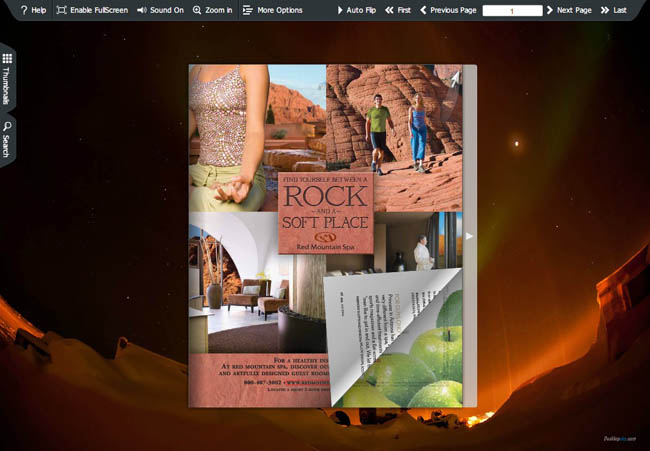This screenshot has height=451, width=650.
Task: Click the magnifier zoom icon
Action: click(197, 10)
